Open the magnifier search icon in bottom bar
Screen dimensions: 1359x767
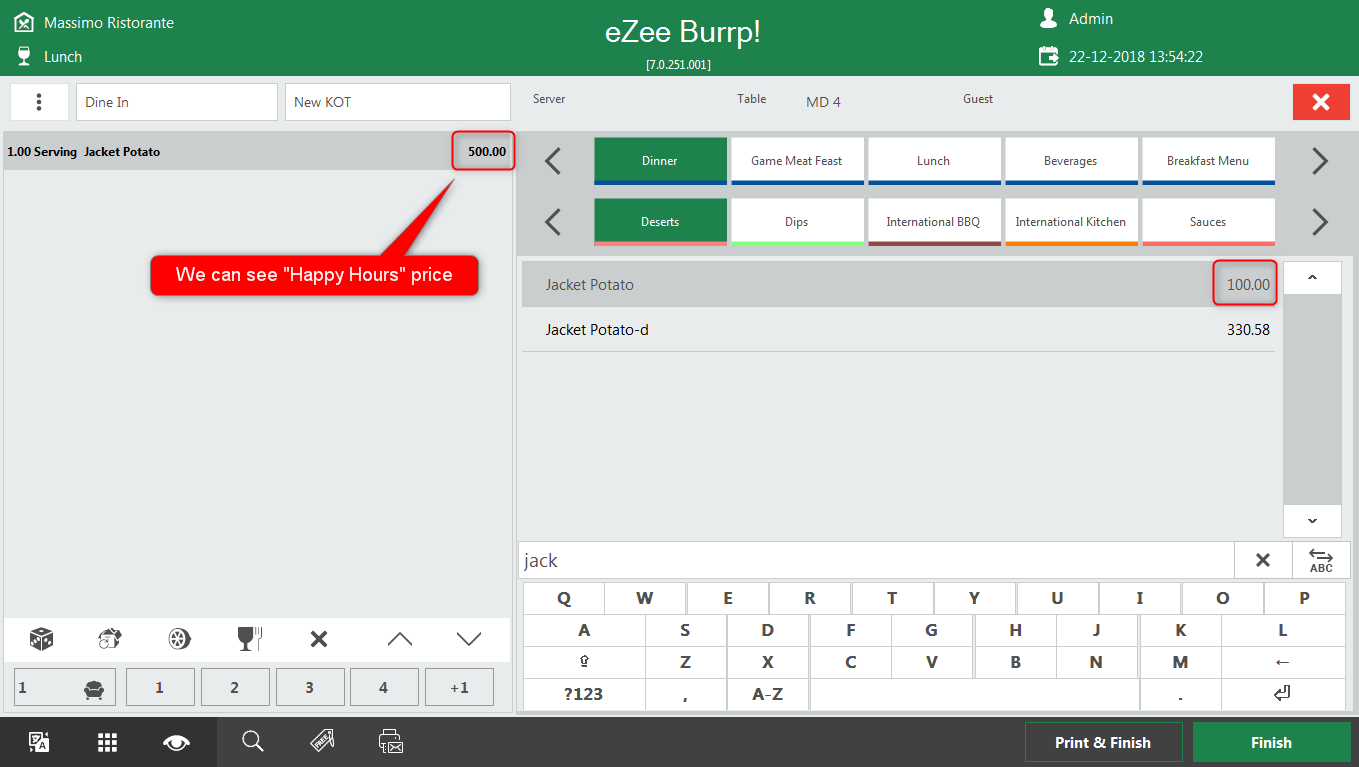253,741
